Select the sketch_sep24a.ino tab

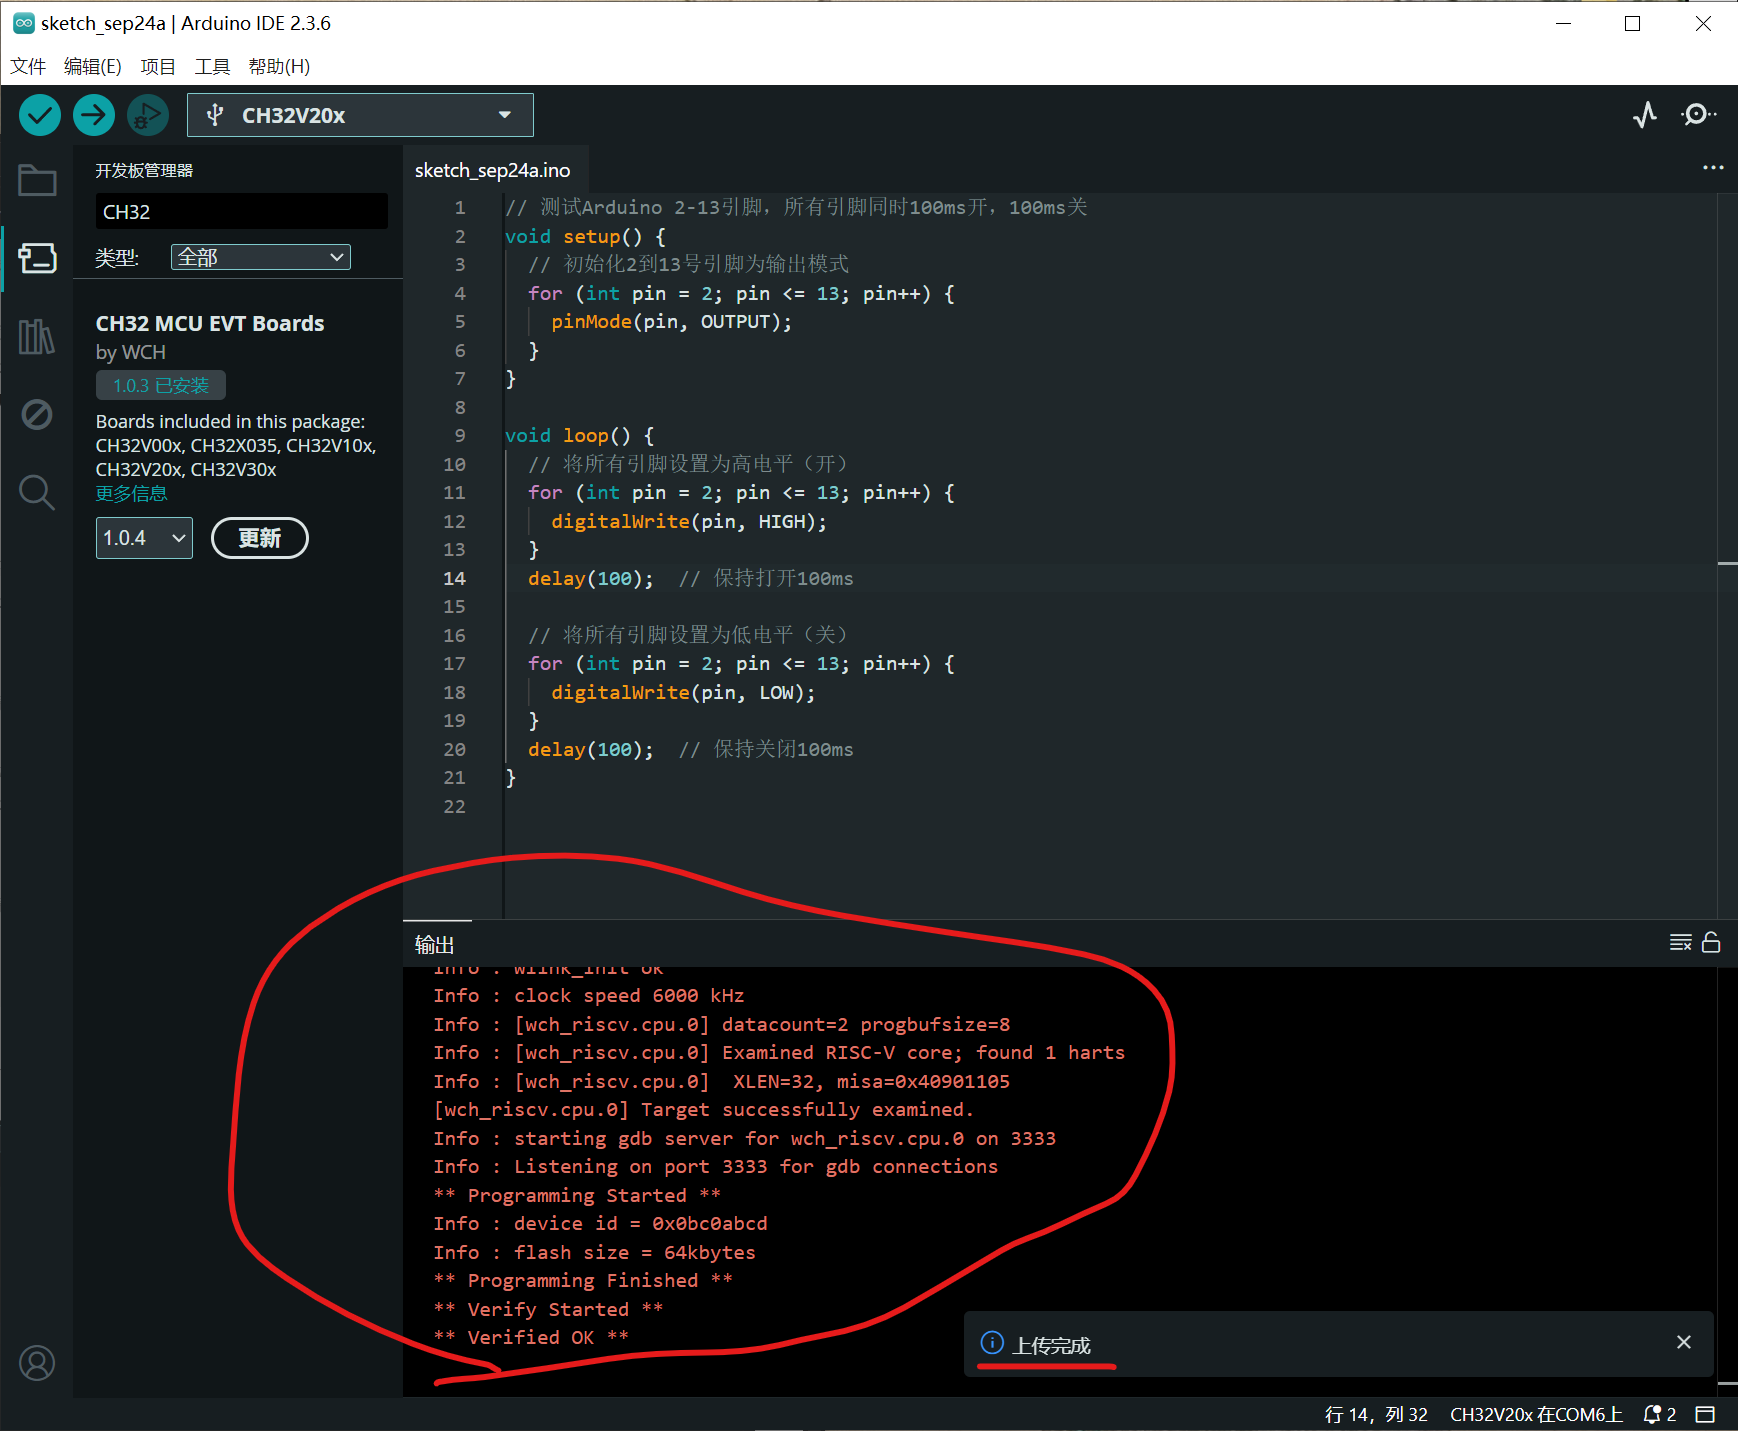(x=493, y=170)
